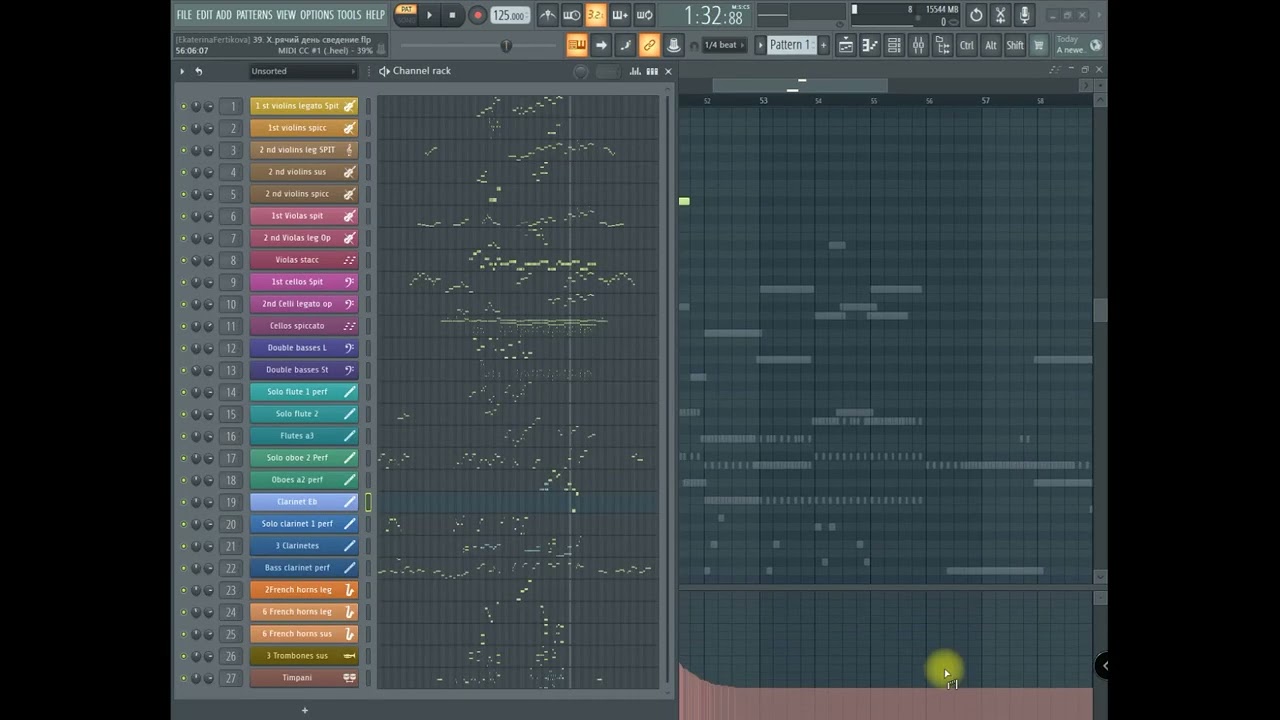Toggle the metronome icon
1280x720 pixels.
pyautogui.click(x=548, y=15)
